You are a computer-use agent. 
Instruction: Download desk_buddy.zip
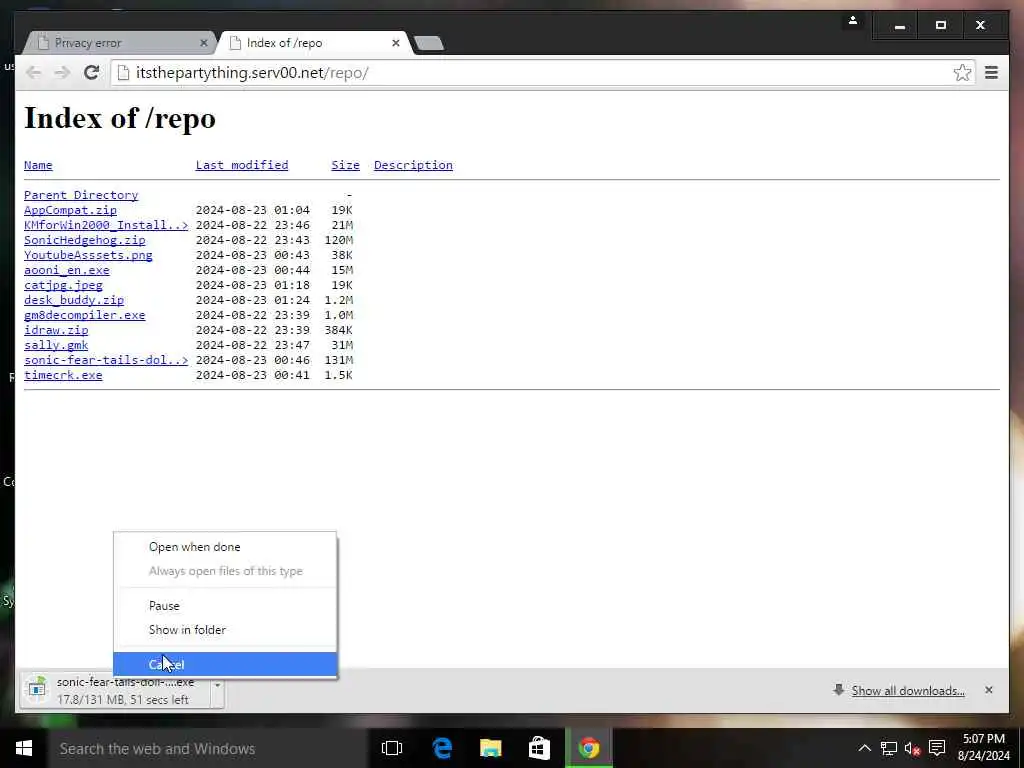[74, 300]
